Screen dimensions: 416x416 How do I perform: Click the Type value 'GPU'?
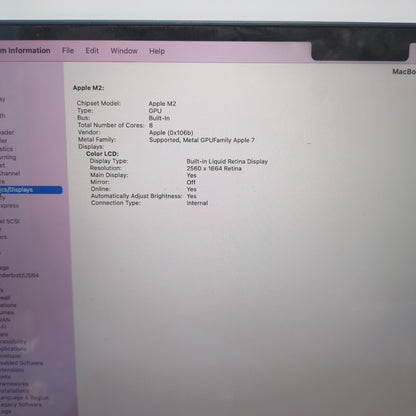pos(155,111)
